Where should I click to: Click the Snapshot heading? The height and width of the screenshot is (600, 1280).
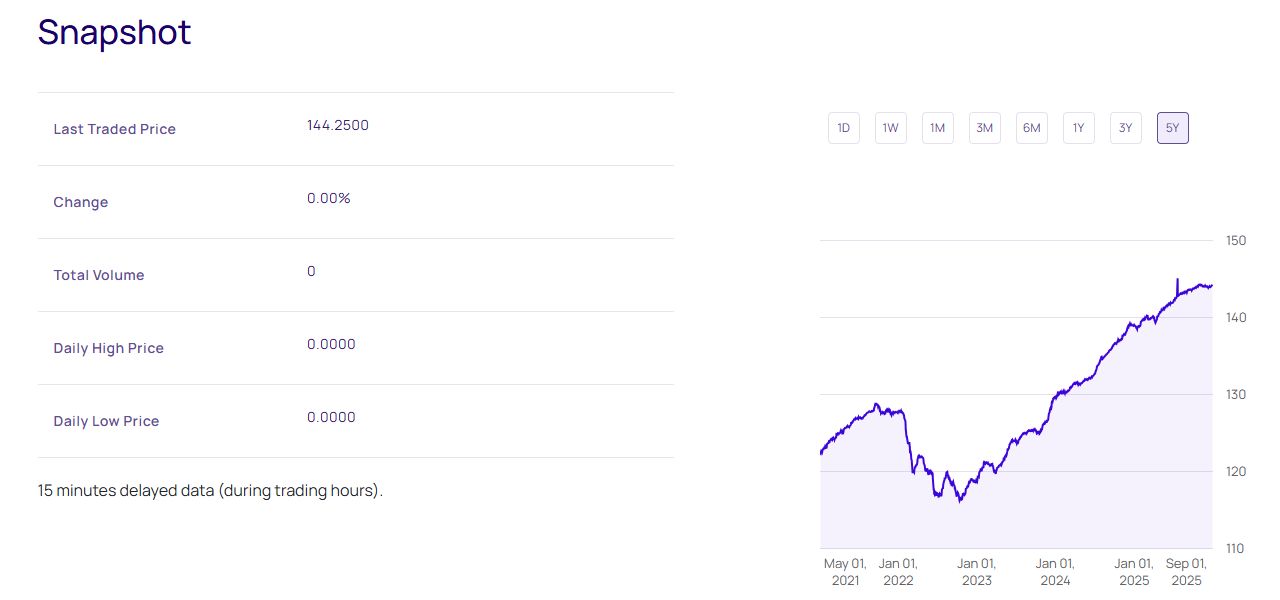(x=114, y=32)
